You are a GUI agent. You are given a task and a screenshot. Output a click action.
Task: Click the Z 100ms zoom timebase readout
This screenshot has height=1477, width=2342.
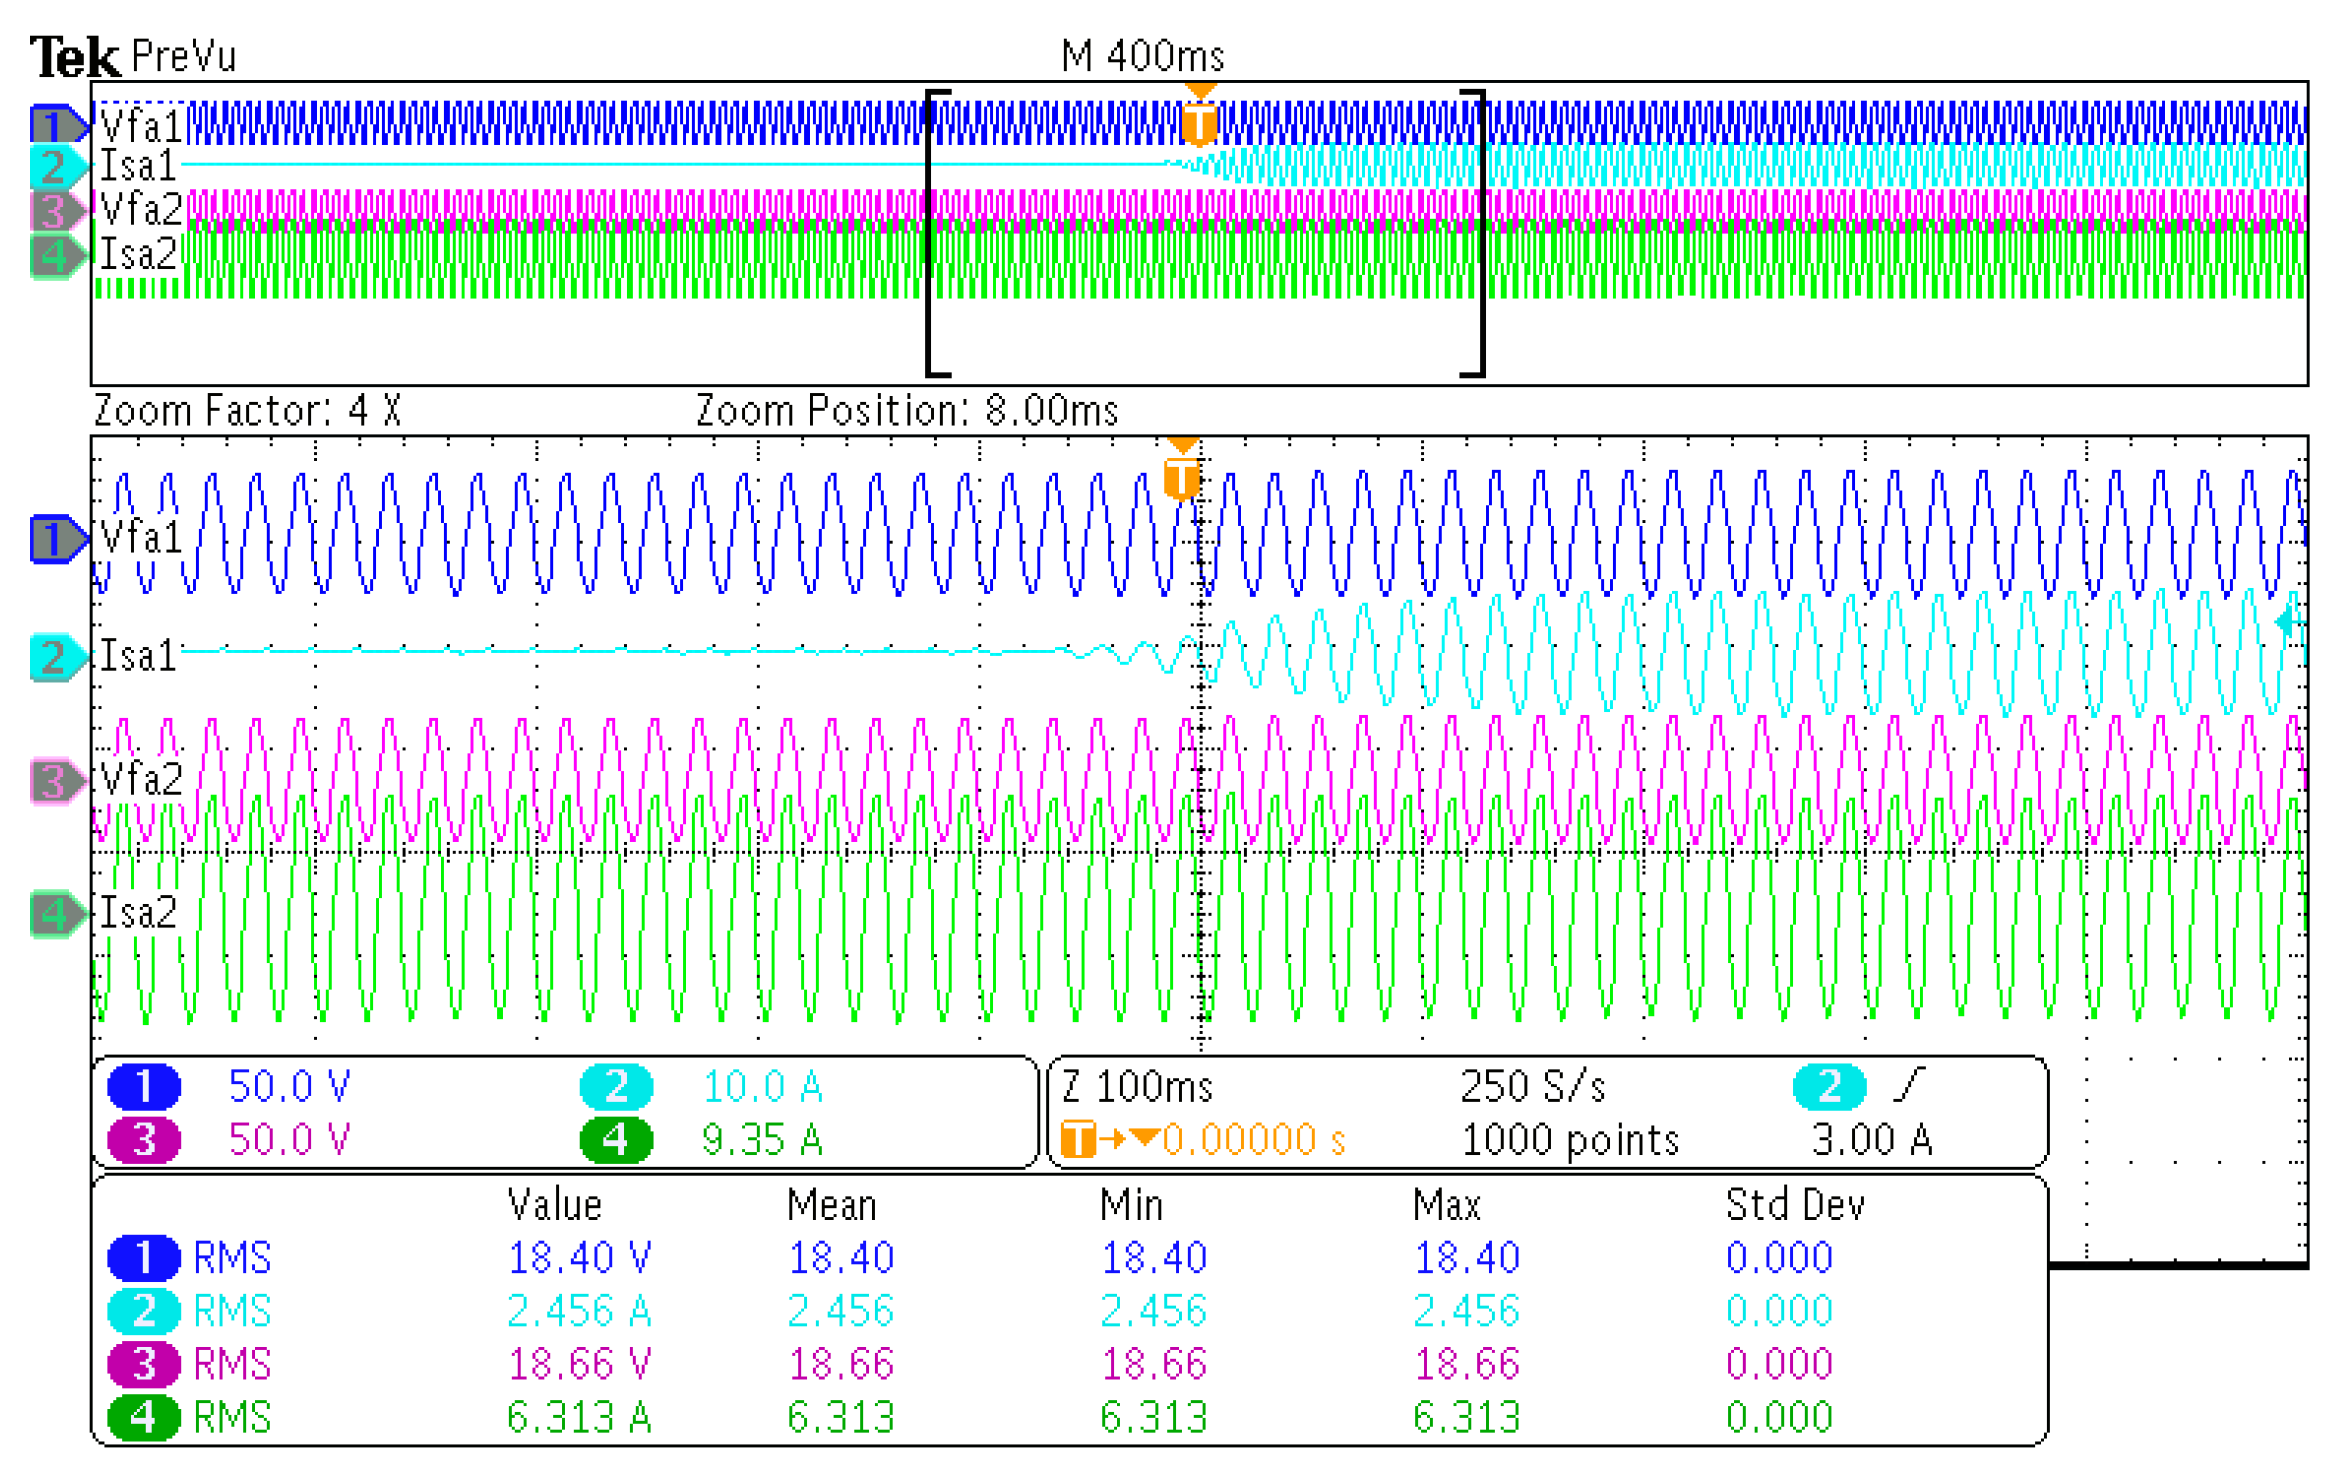pyautogui.click(x=1137, y=1087)
